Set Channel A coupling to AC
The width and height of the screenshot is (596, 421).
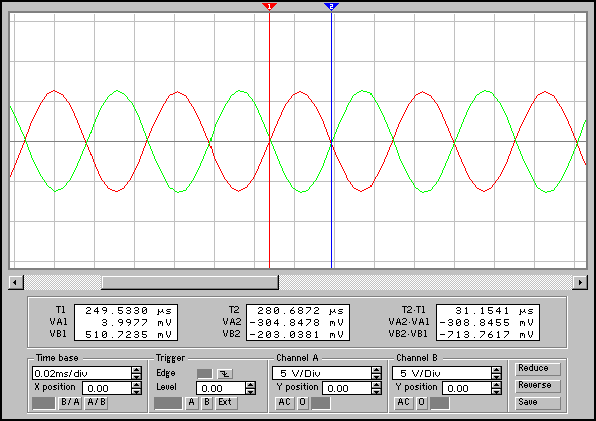click(284, 402)
